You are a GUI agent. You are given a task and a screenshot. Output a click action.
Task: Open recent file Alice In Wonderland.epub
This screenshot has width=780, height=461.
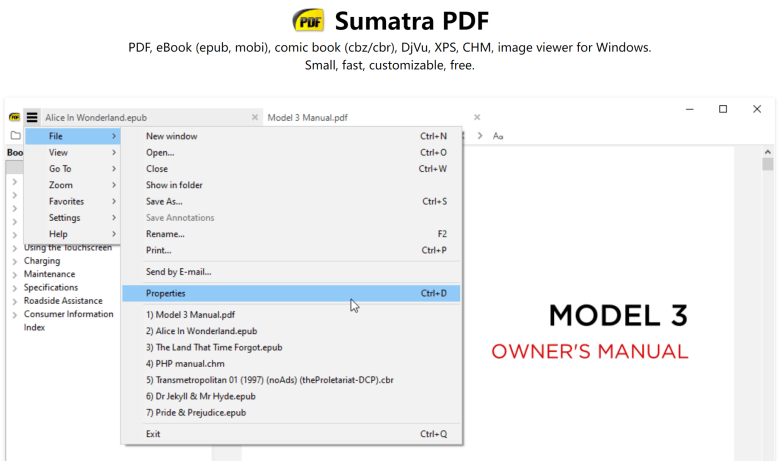[x=292, y=331]
